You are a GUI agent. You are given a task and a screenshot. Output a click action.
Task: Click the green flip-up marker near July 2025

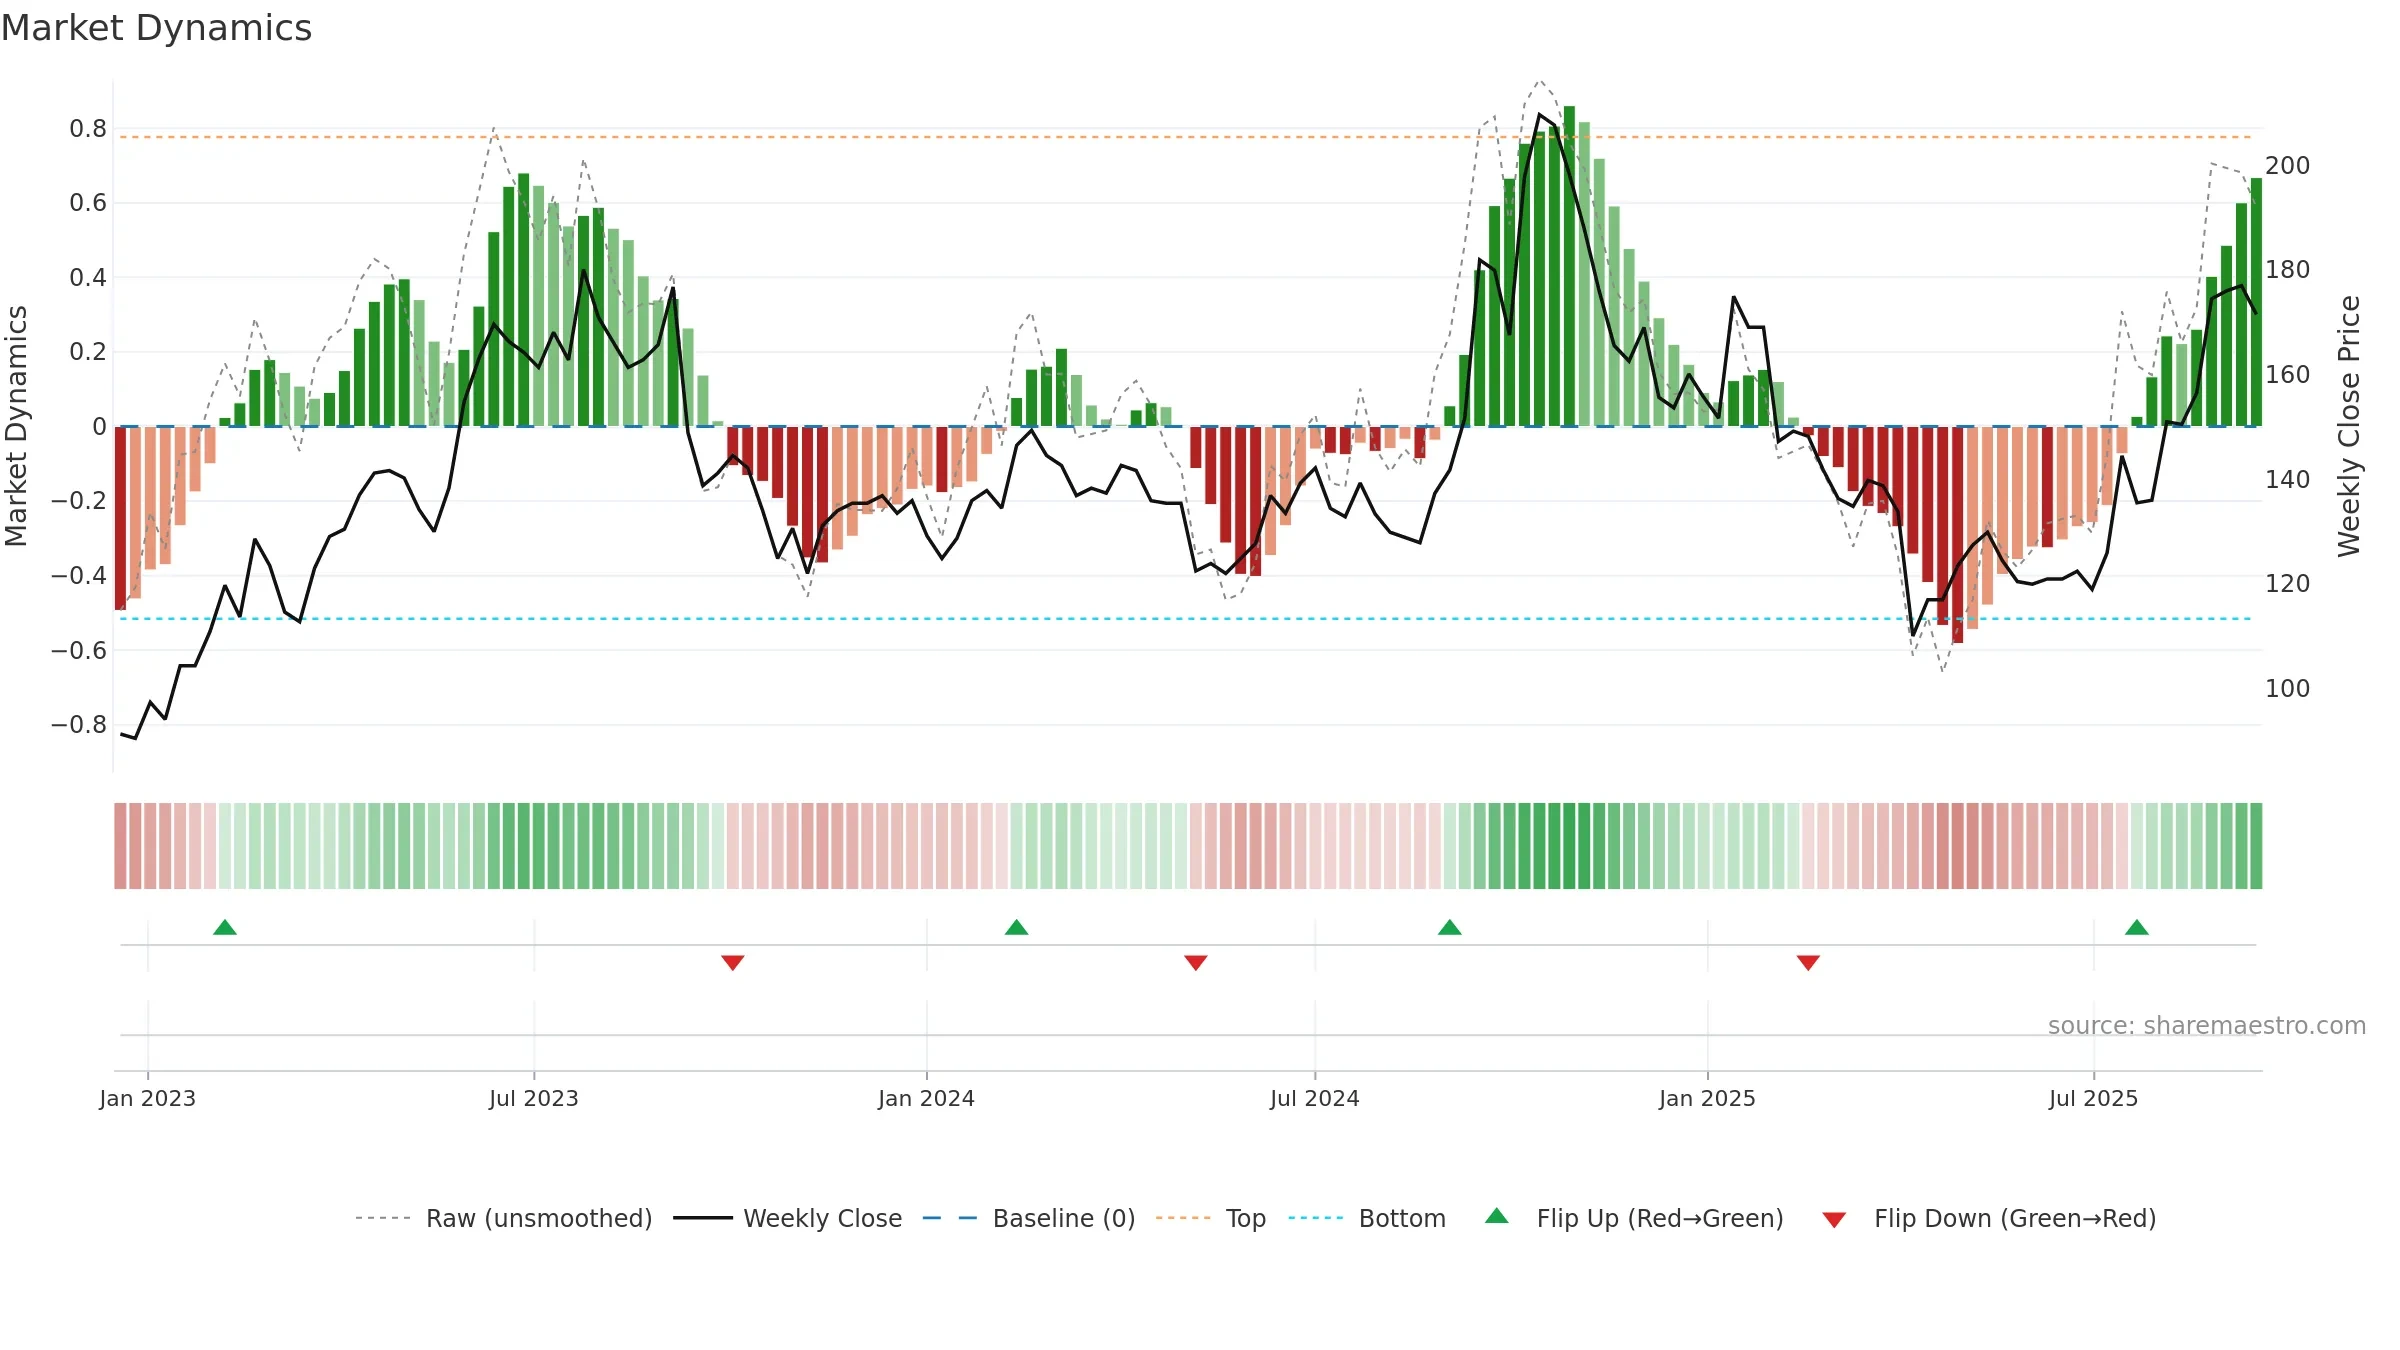(2137, 928)
